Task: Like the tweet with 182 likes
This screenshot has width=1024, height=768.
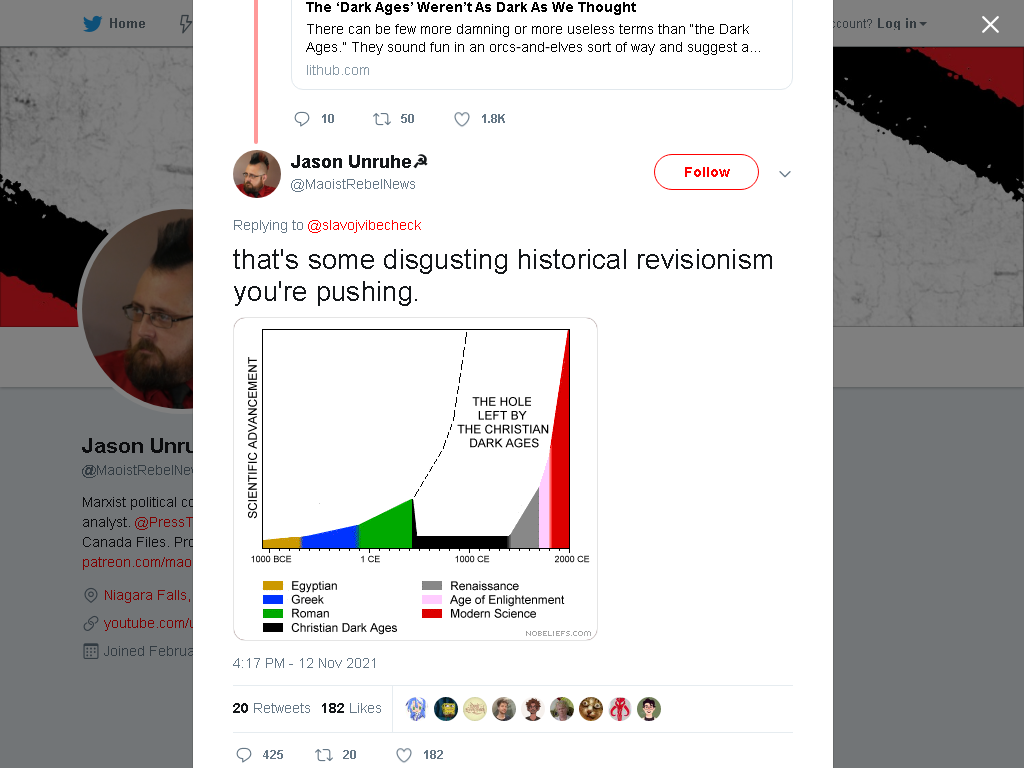Action: (x=404, y=755)
